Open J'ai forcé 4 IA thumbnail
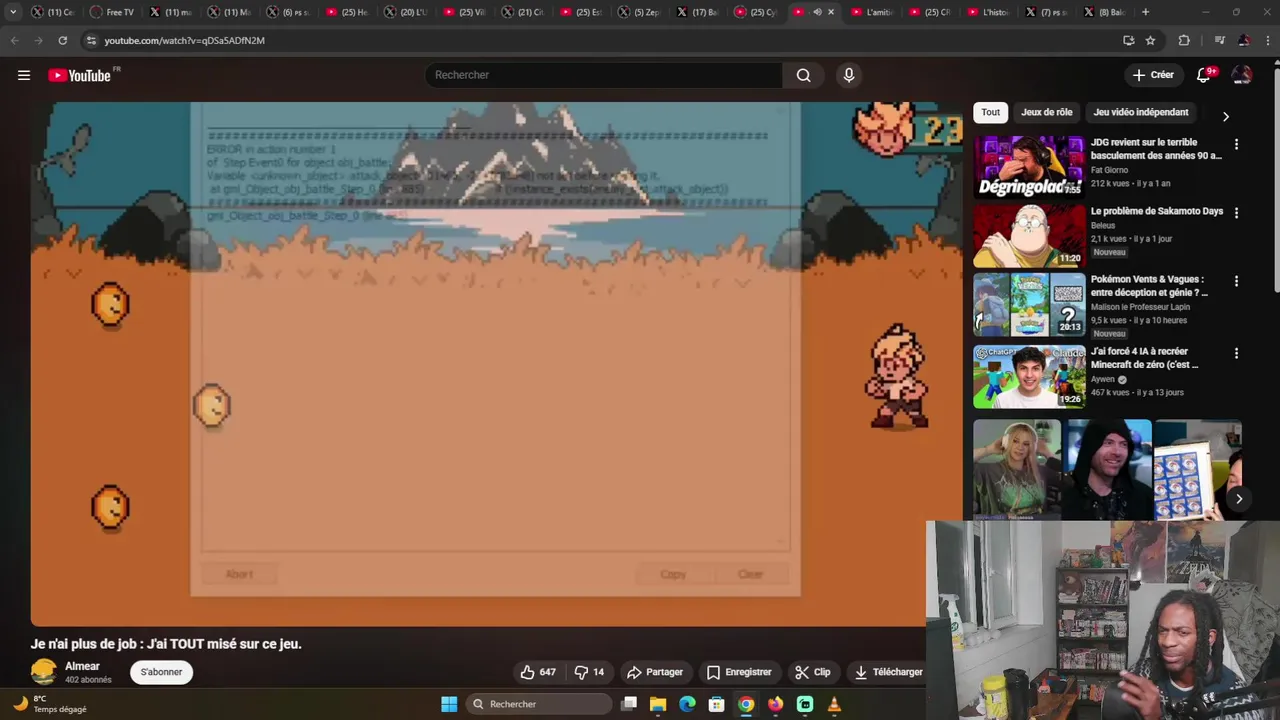This screenshot has width=1280, height=720. 1029,376
